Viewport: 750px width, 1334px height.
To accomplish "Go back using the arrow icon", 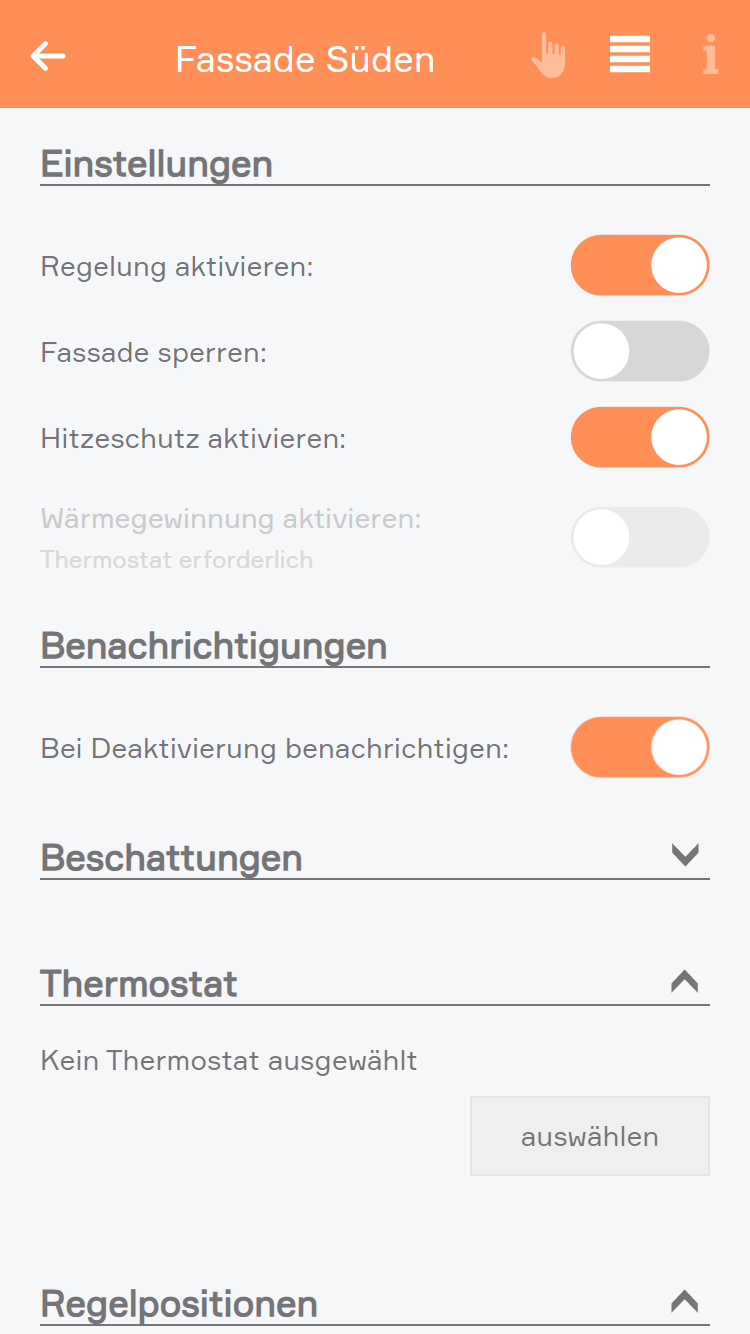I will [x=48, y=56].
